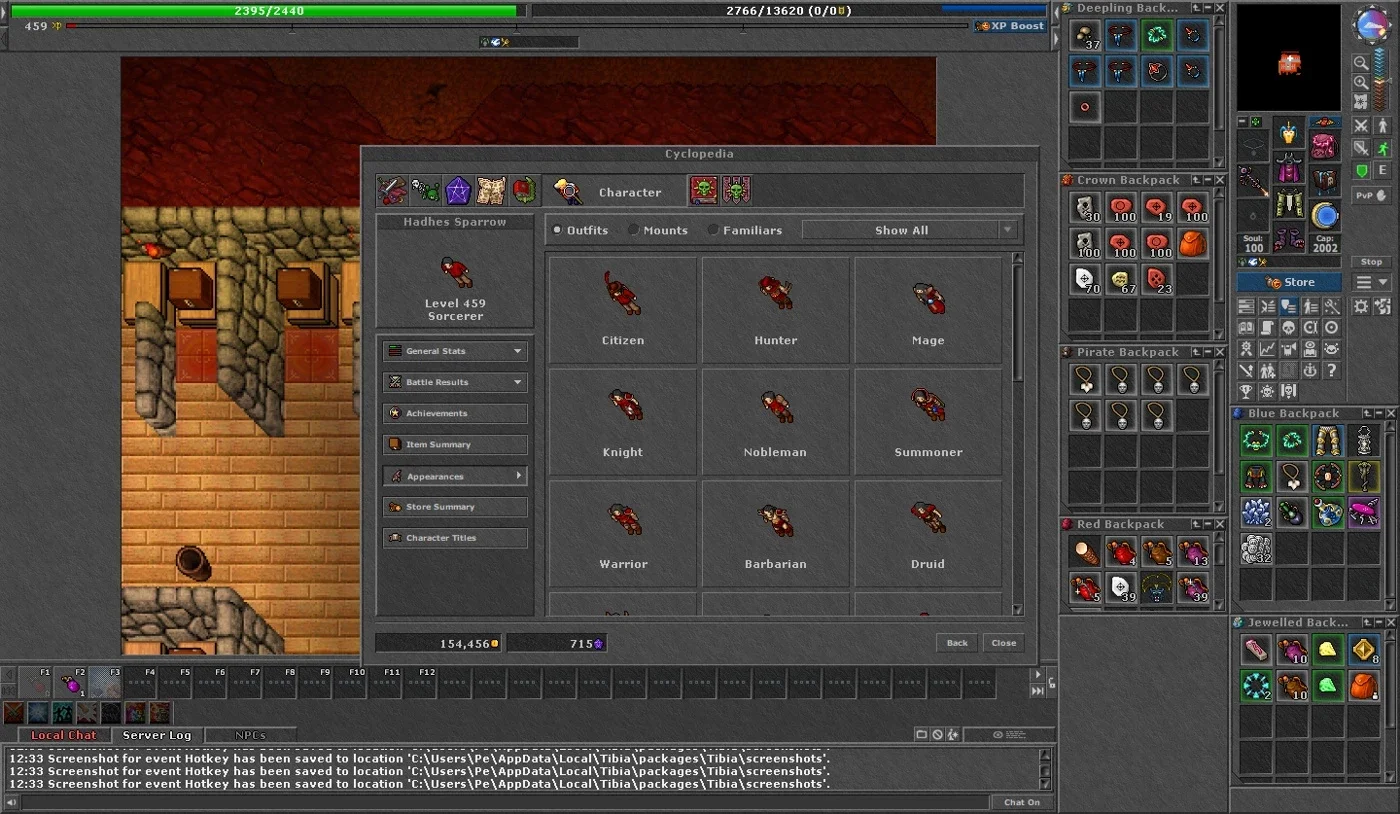Select the Familiars radio button

pyautogui.click(x=713, y=230)
